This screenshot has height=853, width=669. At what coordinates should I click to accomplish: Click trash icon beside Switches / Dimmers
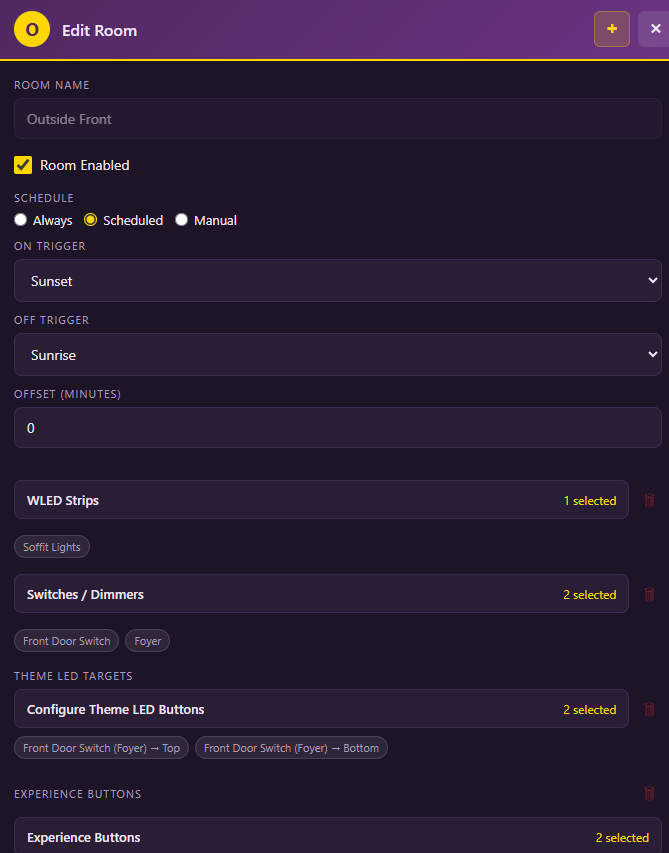pos(649,594)
